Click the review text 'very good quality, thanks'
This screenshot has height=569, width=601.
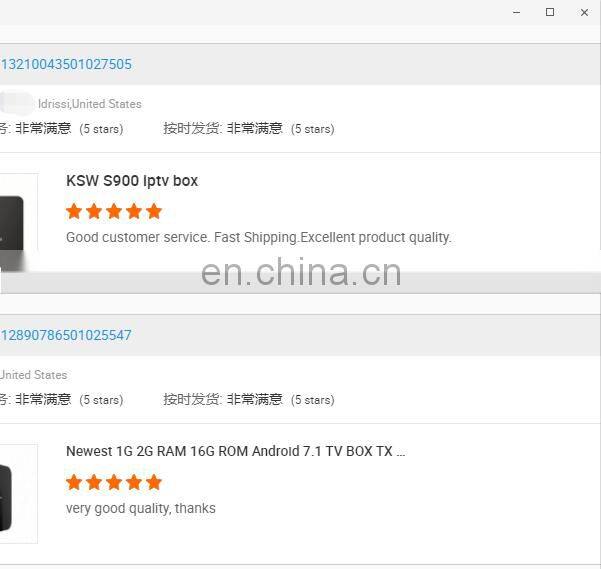coord(141,508)
